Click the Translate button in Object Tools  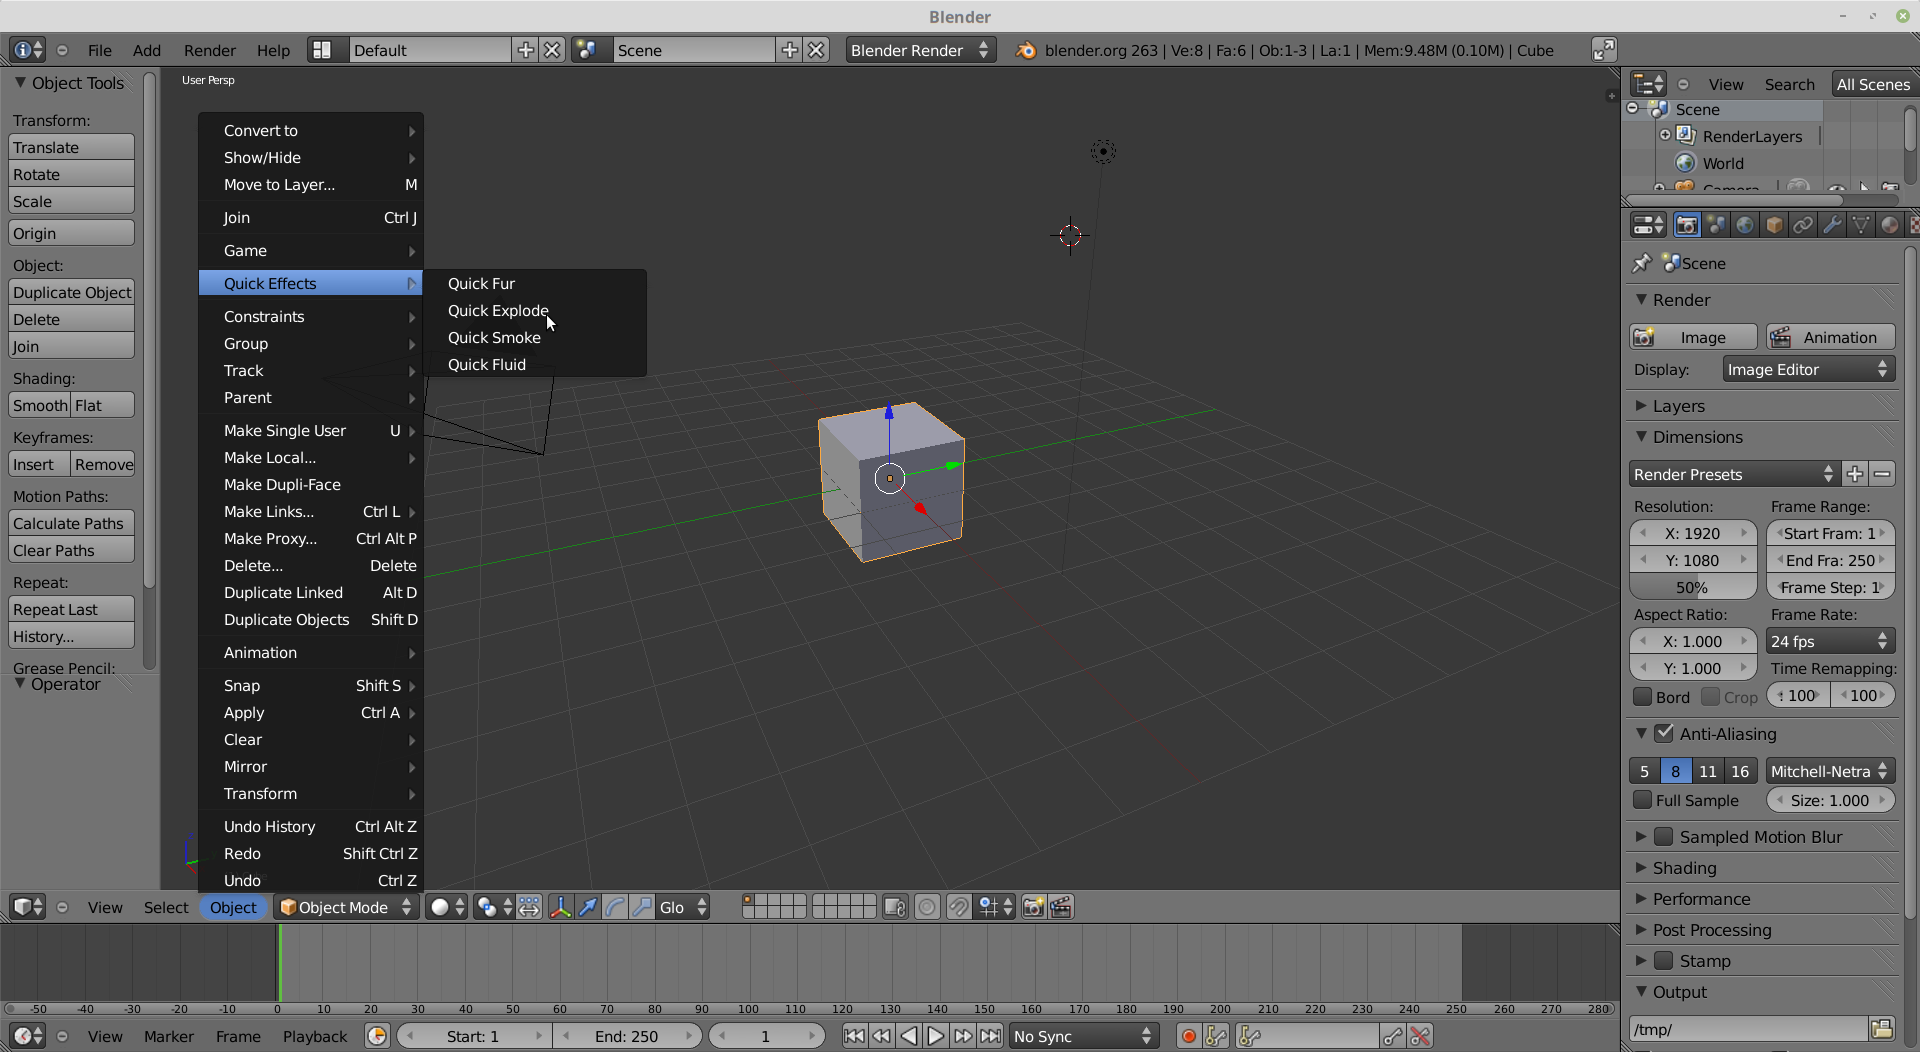click(x=71, y=147)
